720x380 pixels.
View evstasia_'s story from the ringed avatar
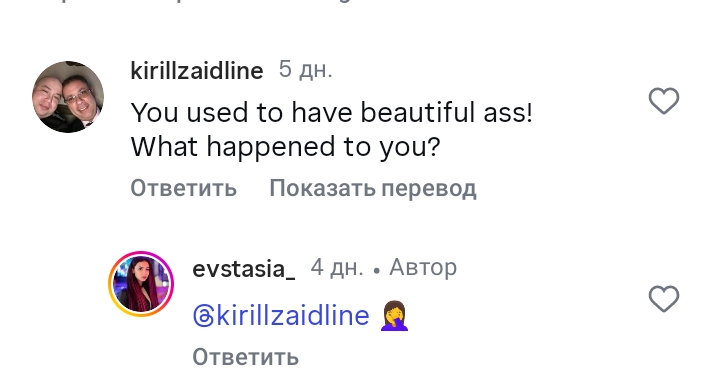pos(141,284)
